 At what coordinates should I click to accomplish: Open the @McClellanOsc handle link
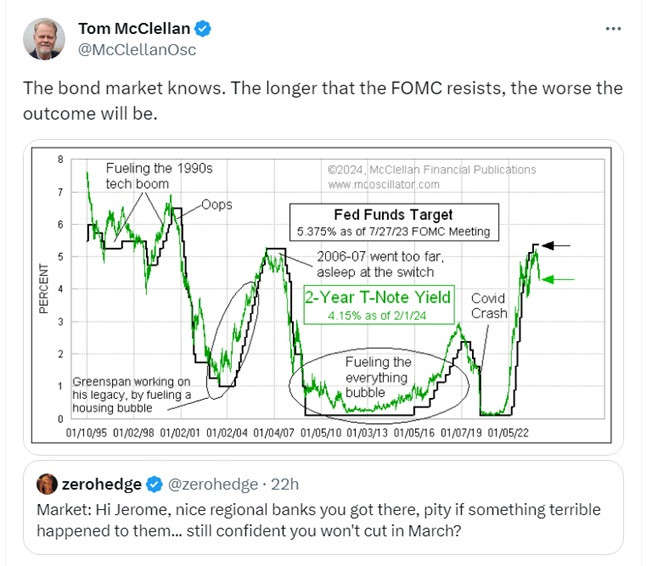coord(137,50)
